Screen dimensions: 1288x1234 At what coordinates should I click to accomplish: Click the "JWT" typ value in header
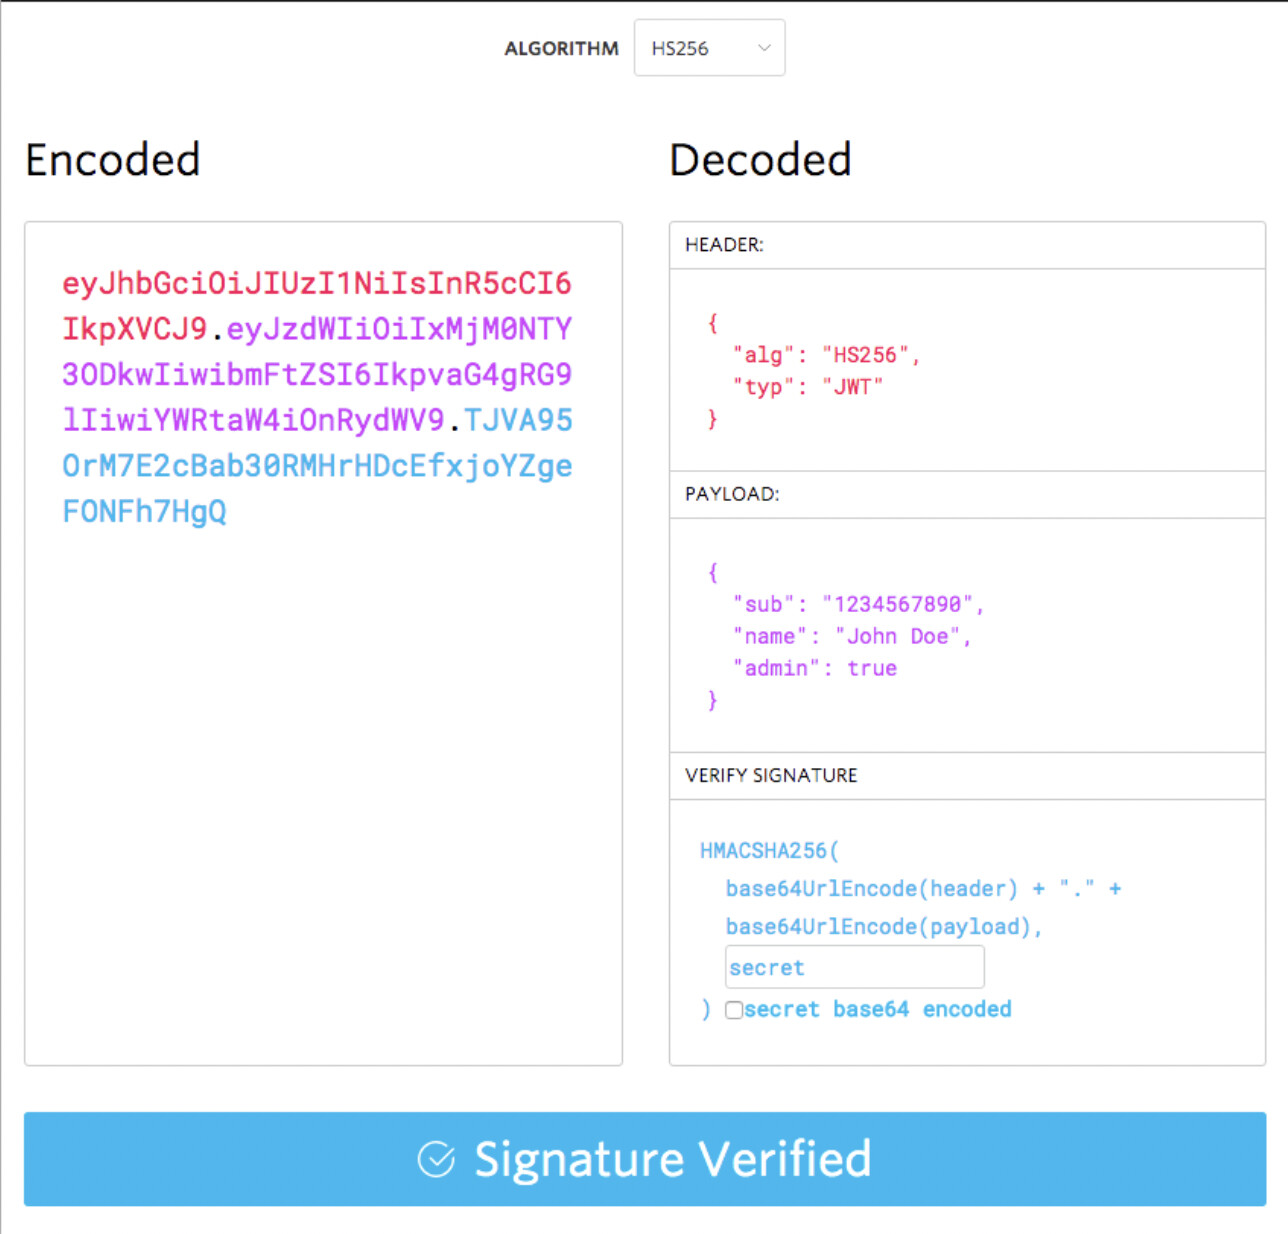852,387
